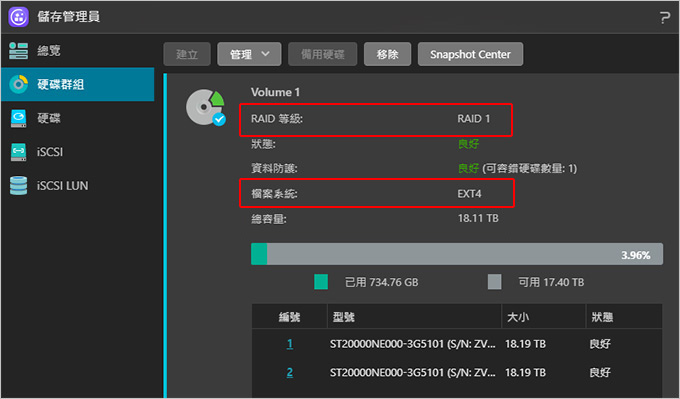Click the 儲存管理員 window title
680x399 pixels.
coord(69,16)
